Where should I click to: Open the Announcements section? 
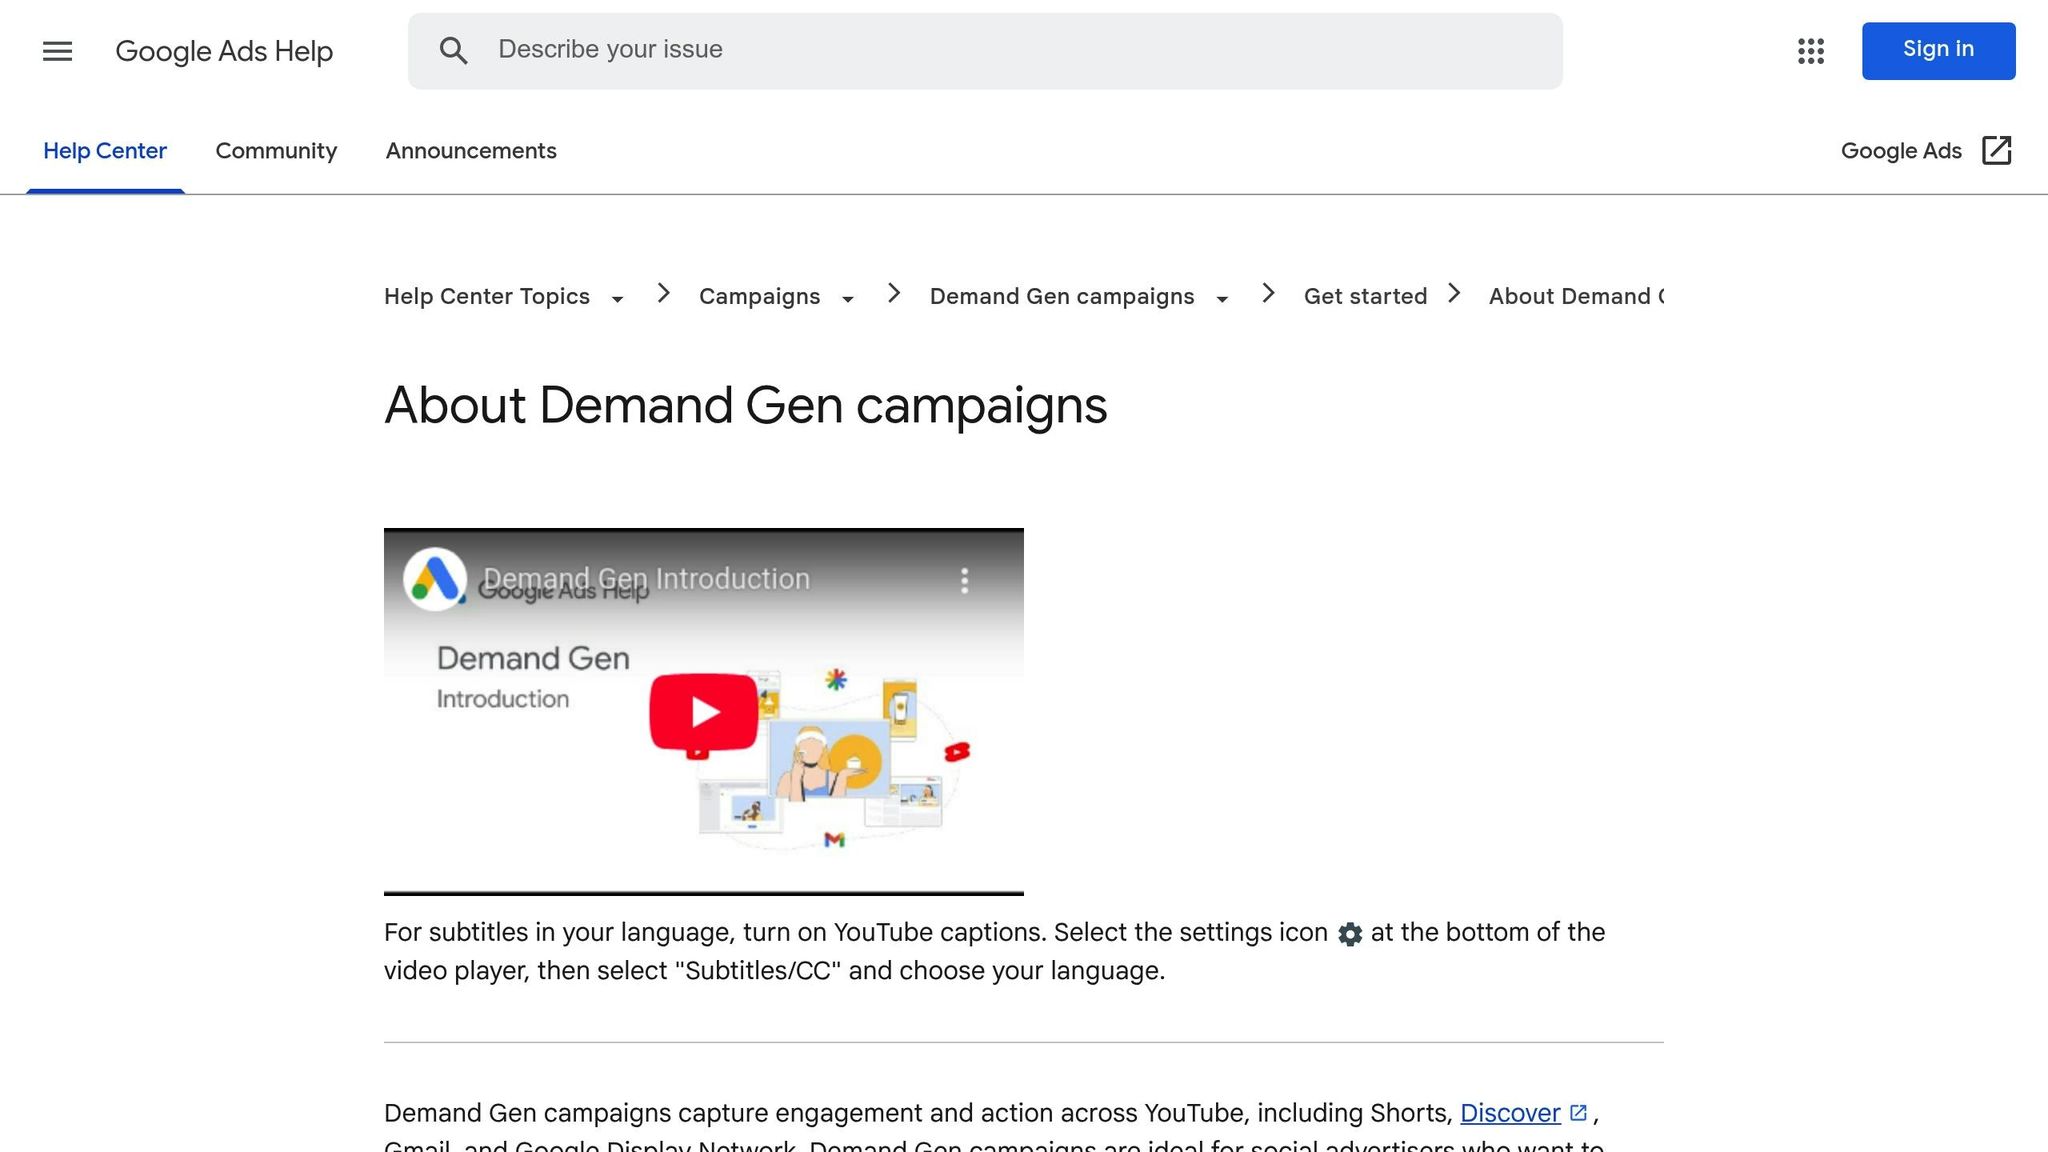tap(471, 151)
